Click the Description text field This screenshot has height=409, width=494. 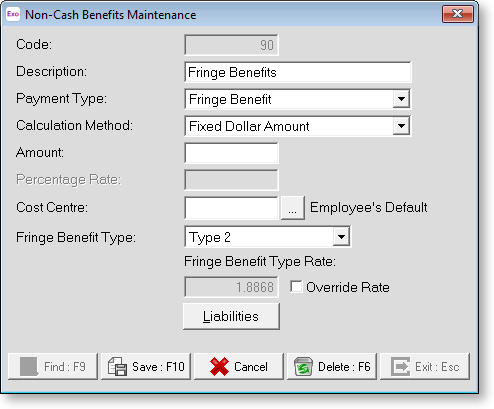[x=298, y=72]
